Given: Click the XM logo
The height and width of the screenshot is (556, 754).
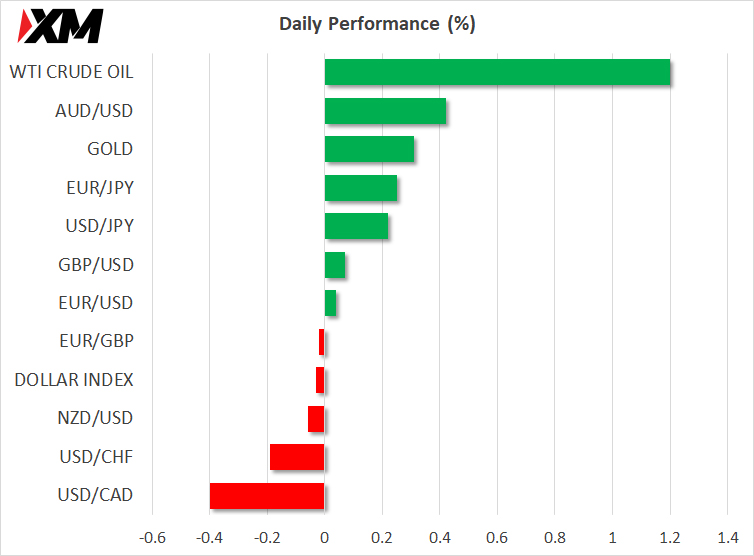Looking at the screenshot, I should [61, 26].
